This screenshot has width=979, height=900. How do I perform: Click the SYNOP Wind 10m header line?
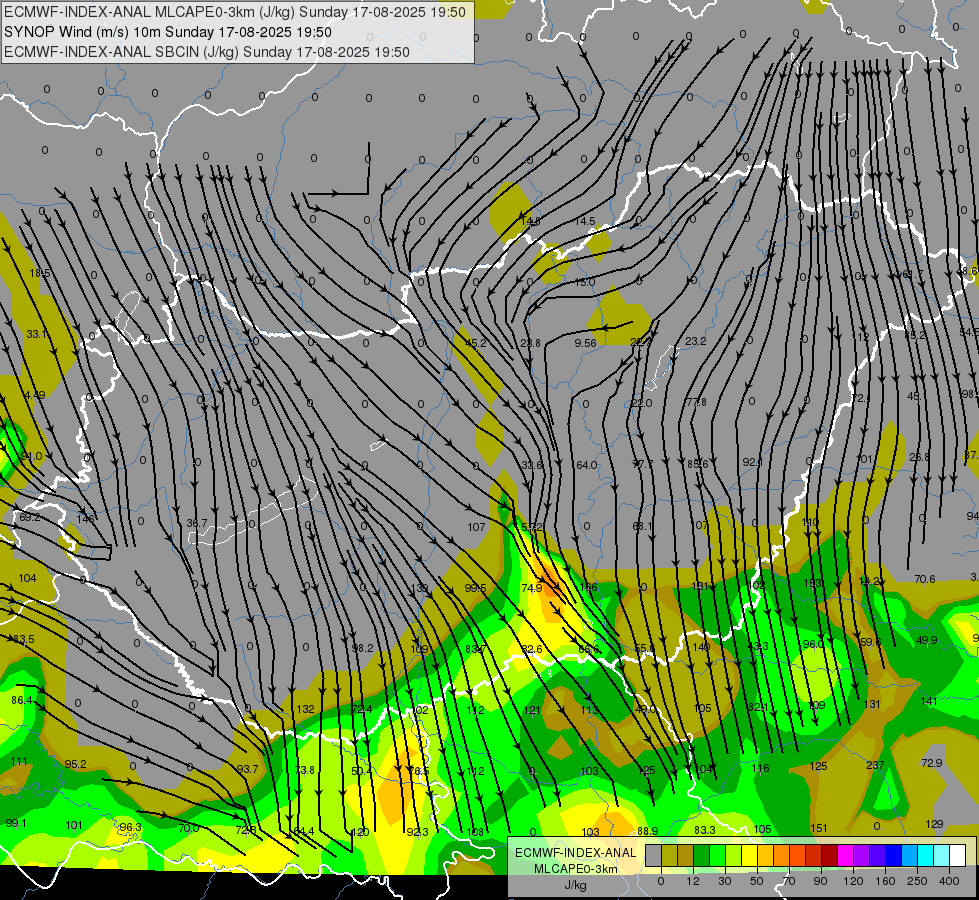[167, 32]
